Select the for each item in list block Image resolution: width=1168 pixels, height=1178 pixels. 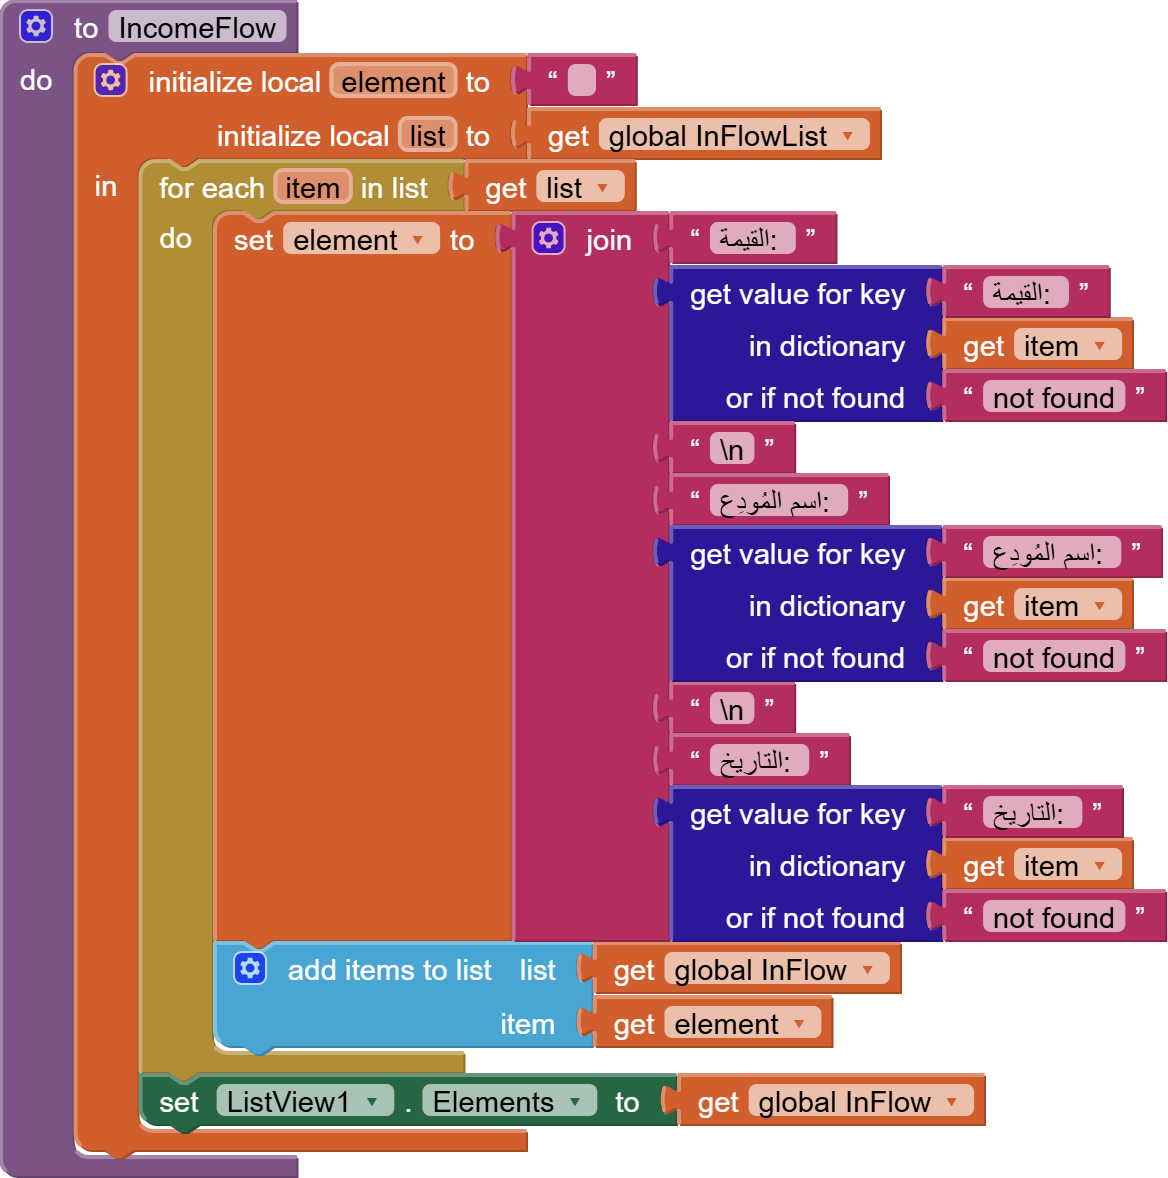pyautogui.click(x=210, y=188)
